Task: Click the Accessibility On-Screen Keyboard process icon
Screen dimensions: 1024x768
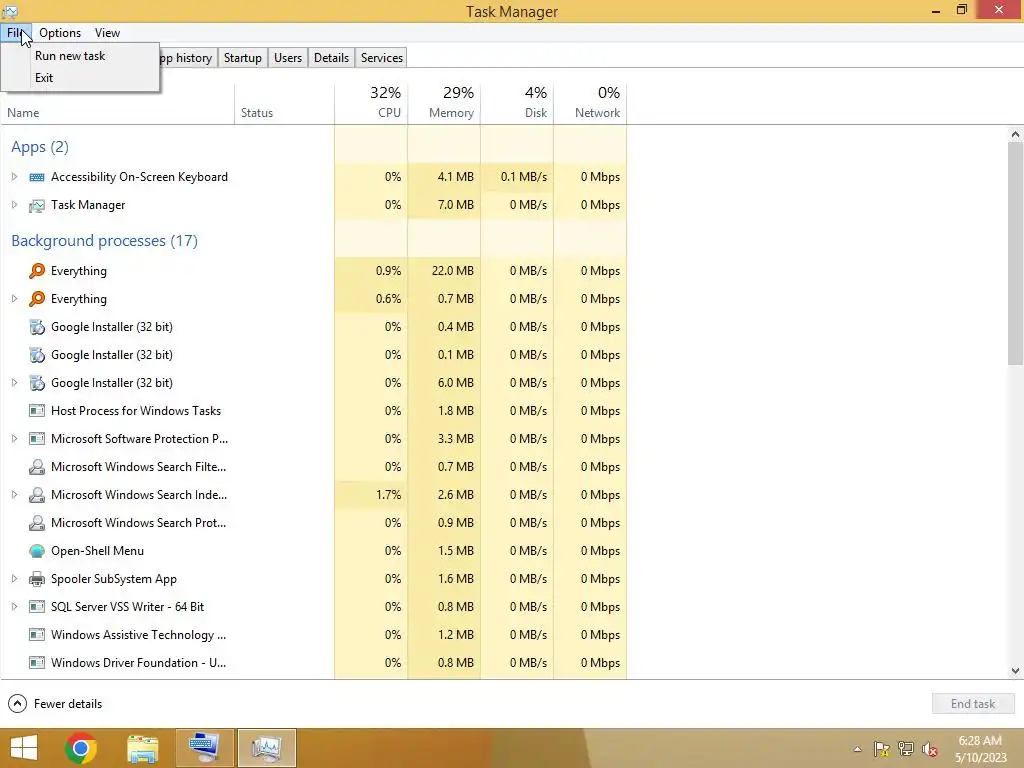Action: click(37, 177)
